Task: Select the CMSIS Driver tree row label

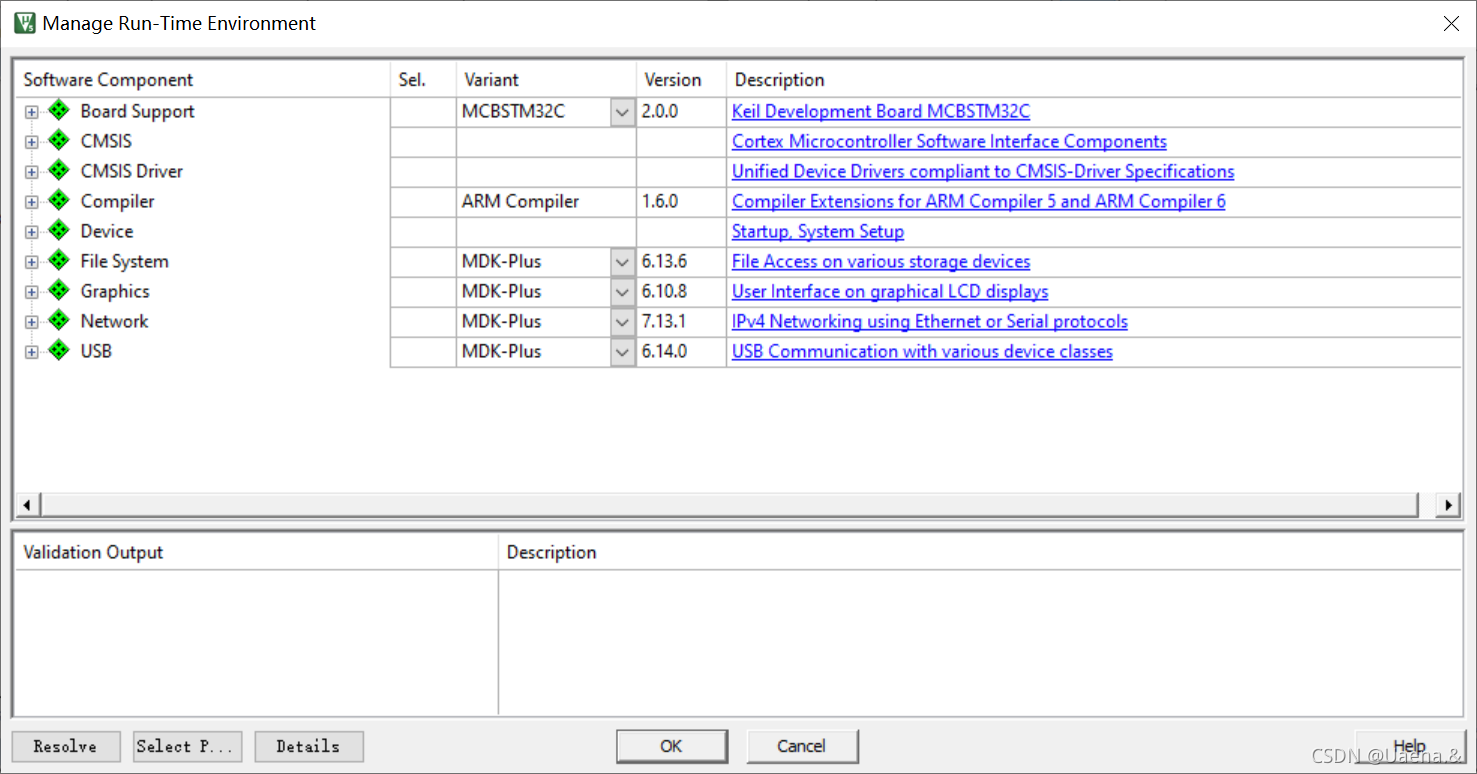Action: [x=131, y=171]
